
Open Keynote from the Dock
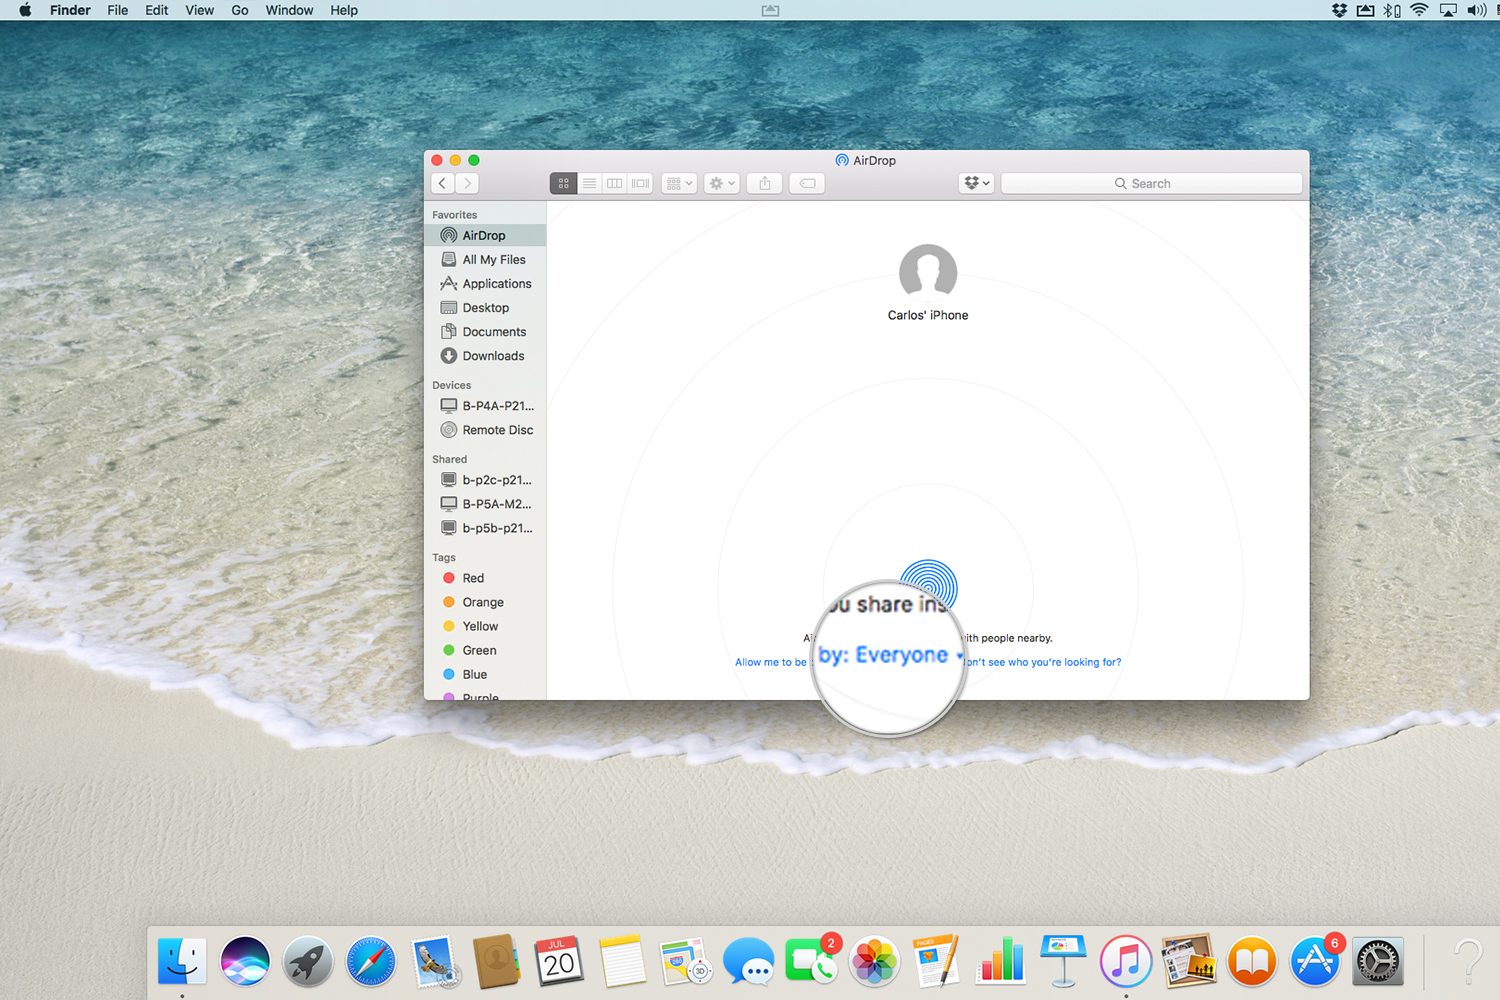point(1063,962)
